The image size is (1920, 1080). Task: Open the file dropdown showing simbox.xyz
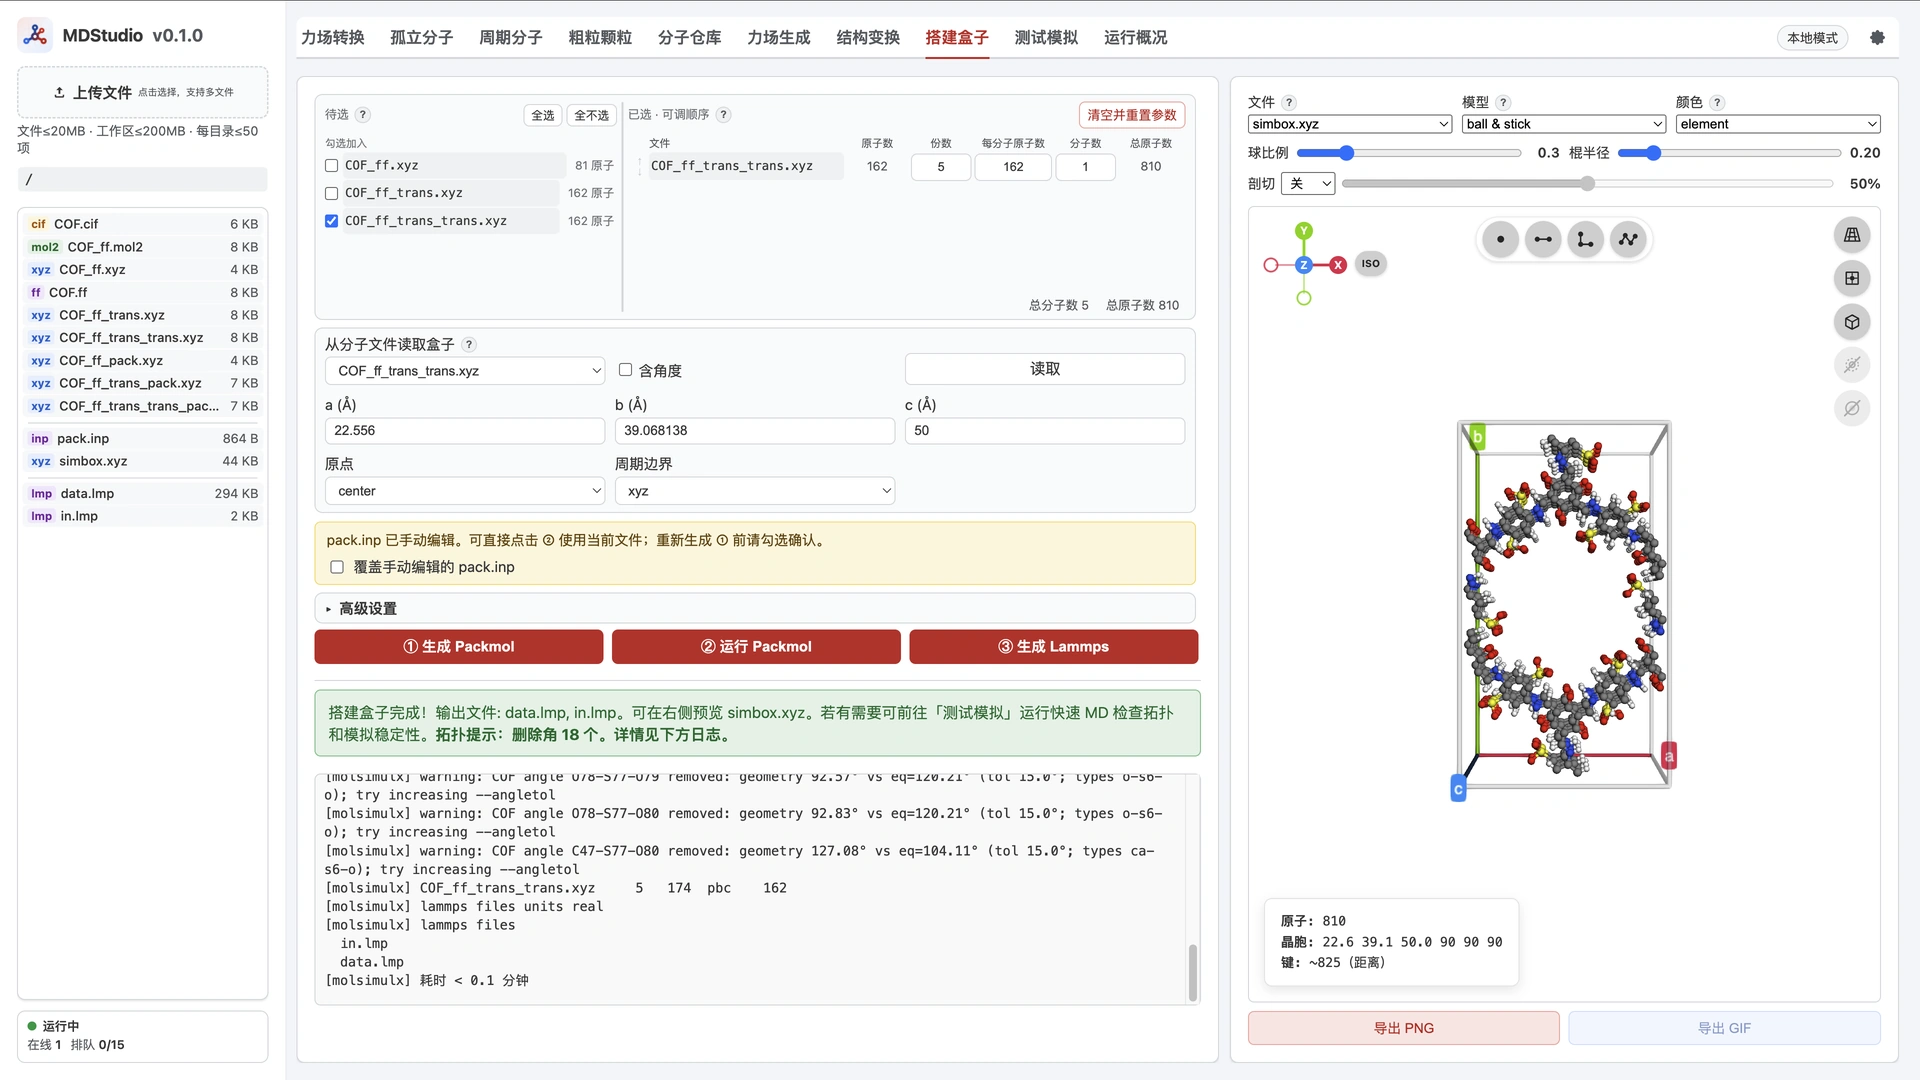click(x=1350, y=124)
